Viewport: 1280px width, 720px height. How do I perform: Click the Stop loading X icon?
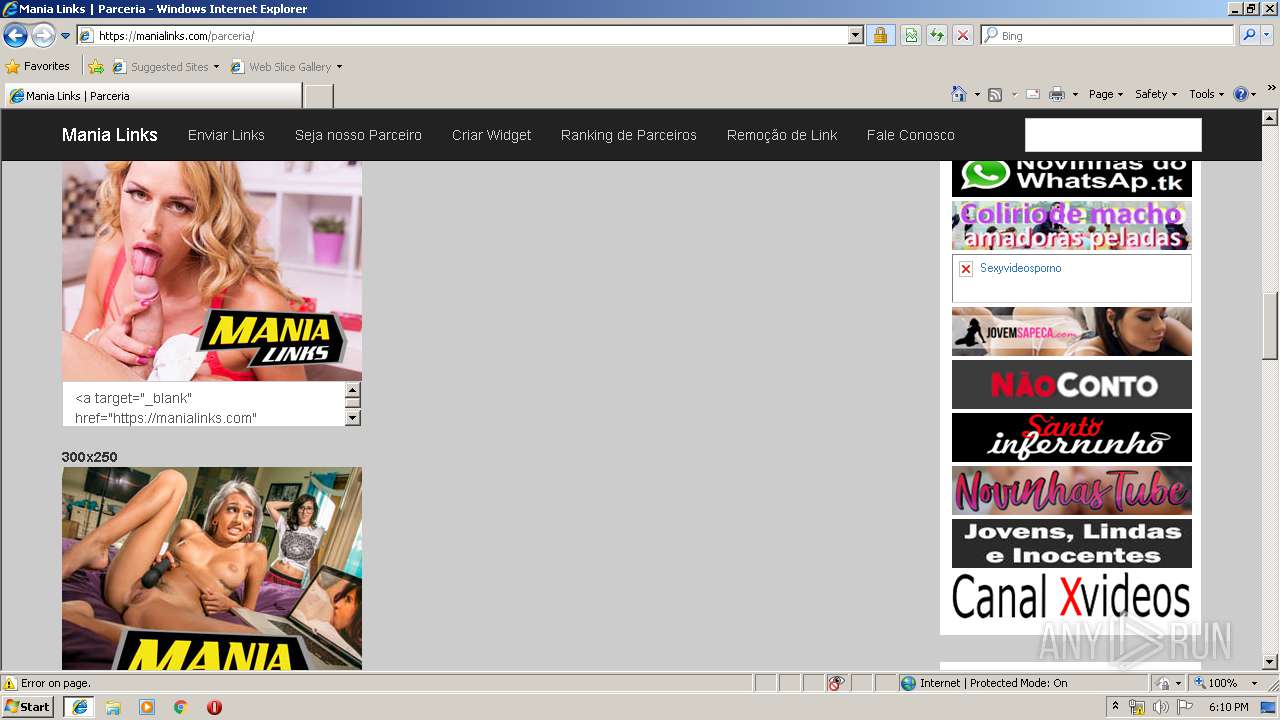click(x=963, y=36)
